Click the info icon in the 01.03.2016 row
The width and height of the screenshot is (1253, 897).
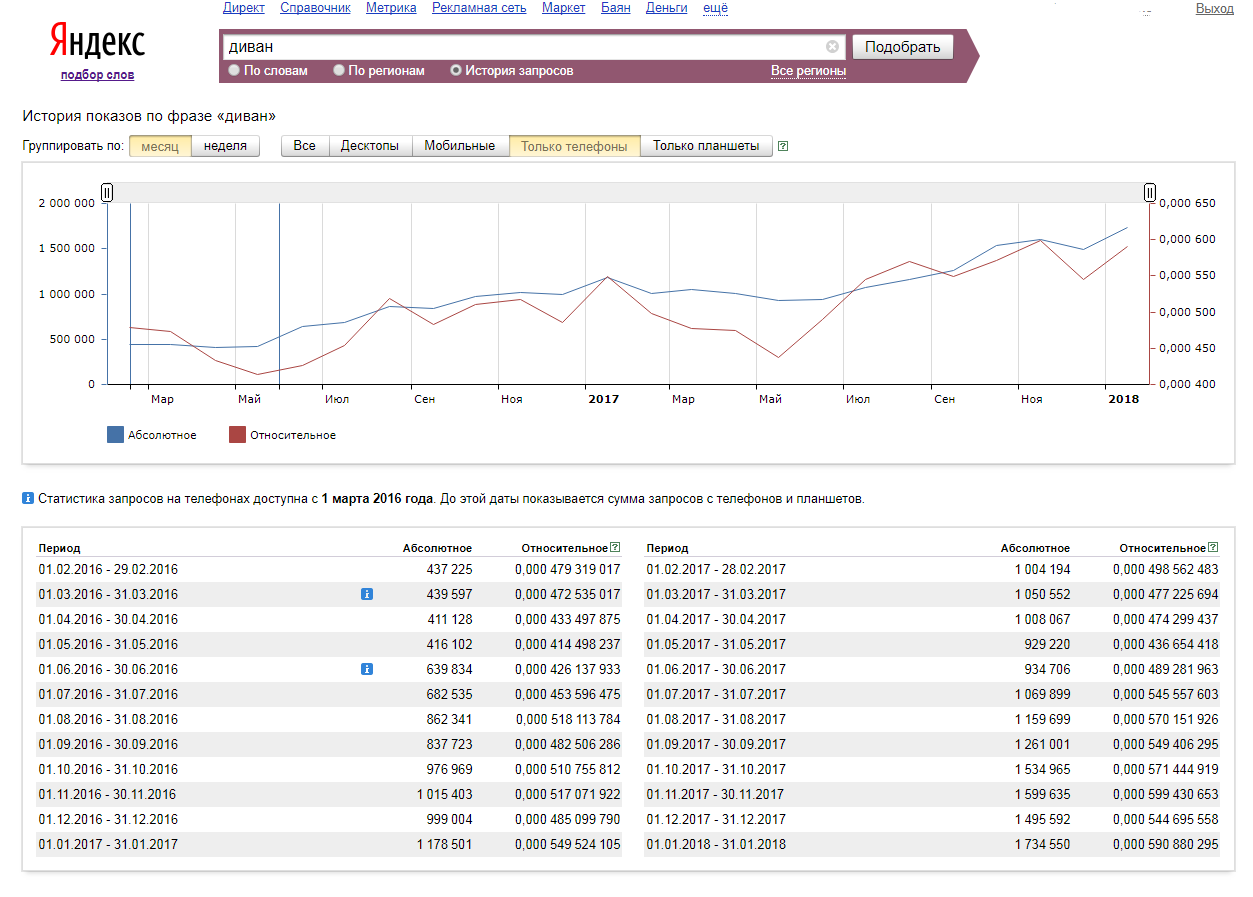click(366, 594)
